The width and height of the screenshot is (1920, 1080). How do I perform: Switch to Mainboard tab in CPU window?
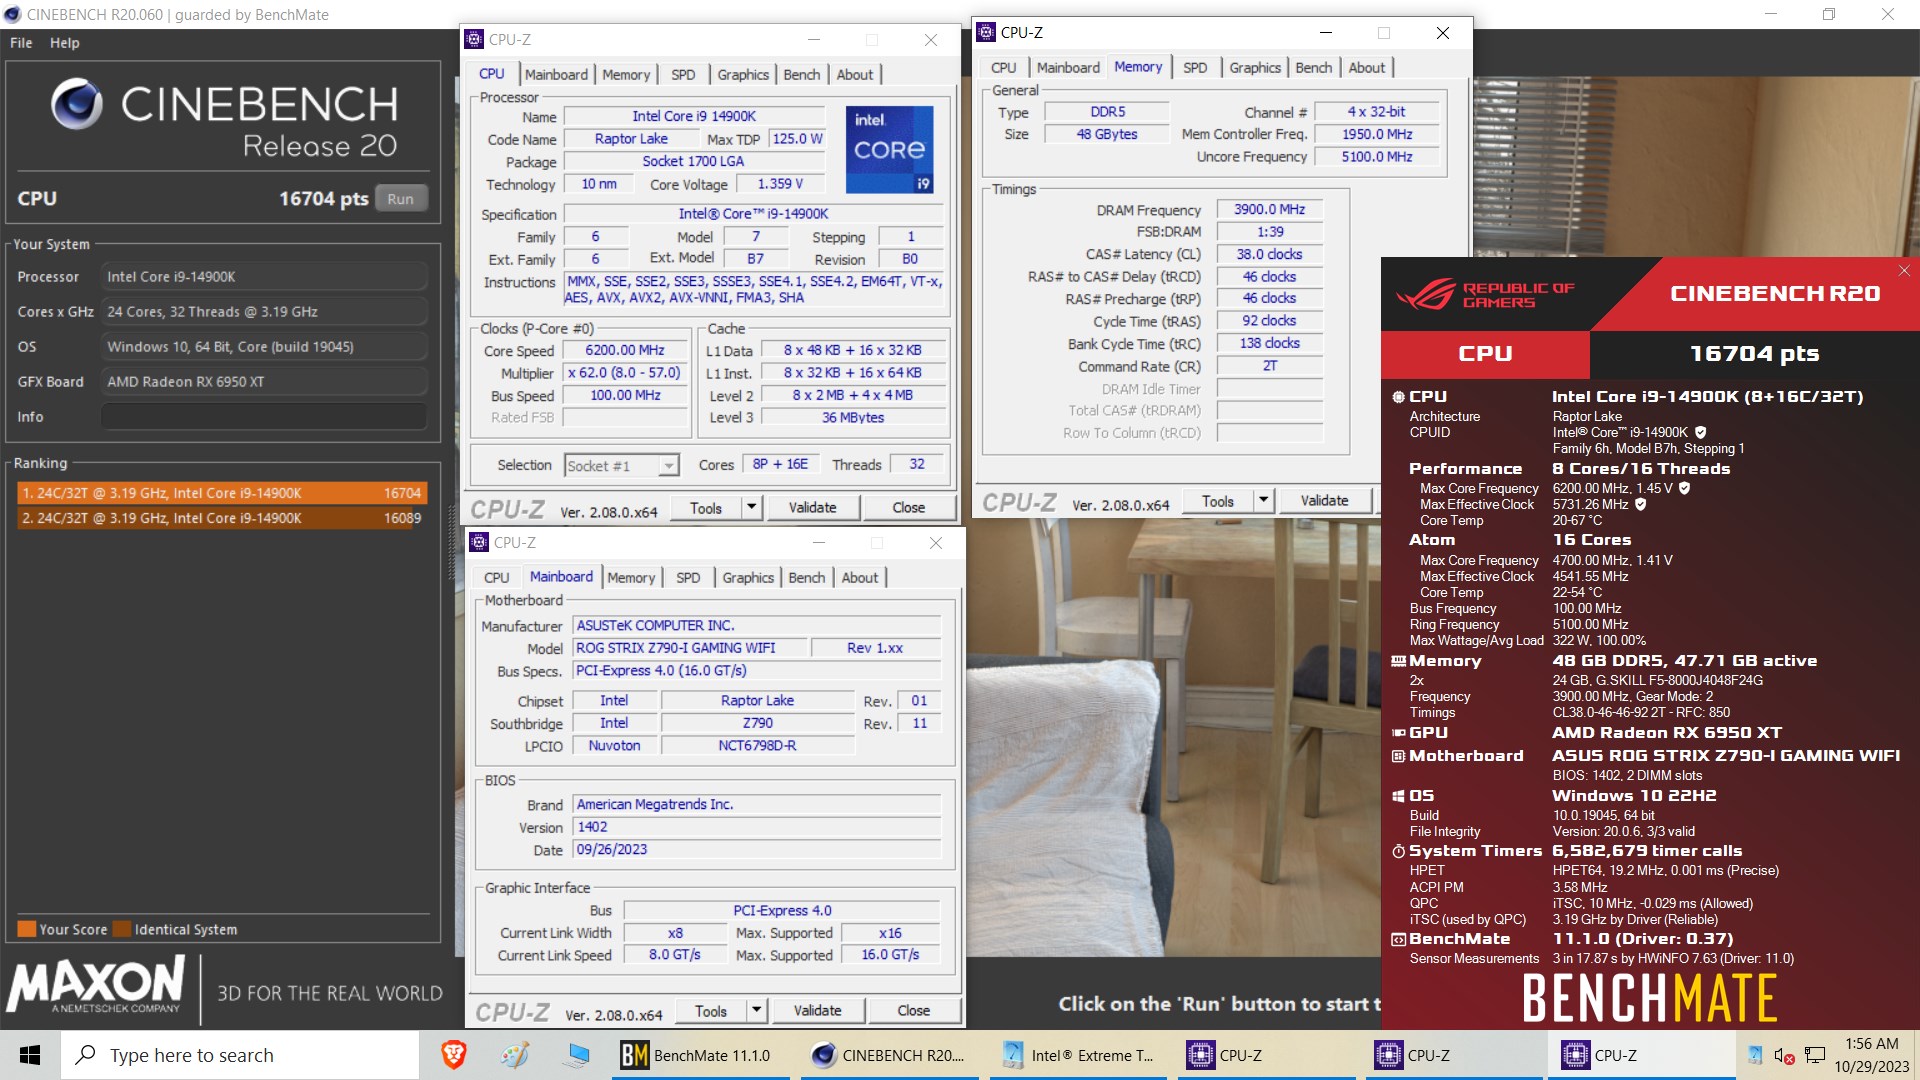coord(556,75)
